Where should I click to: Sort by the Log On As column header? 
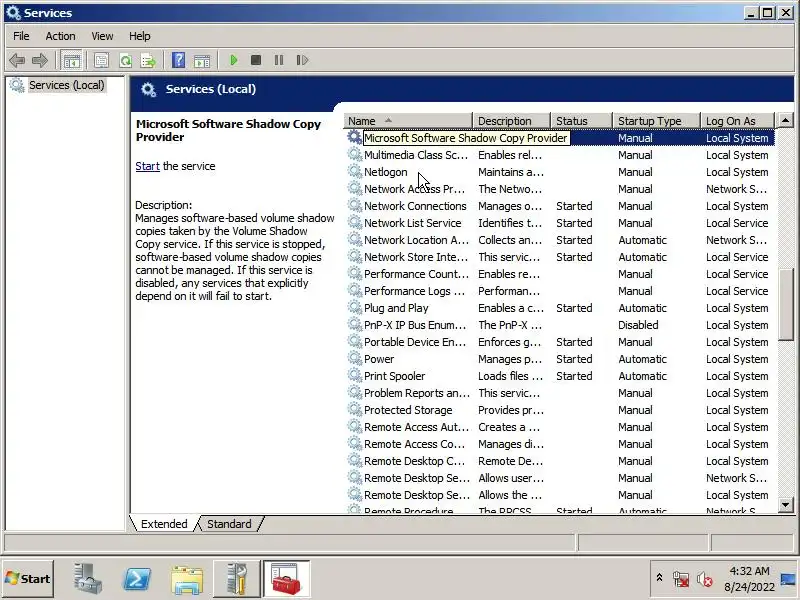tap(737, 121)
